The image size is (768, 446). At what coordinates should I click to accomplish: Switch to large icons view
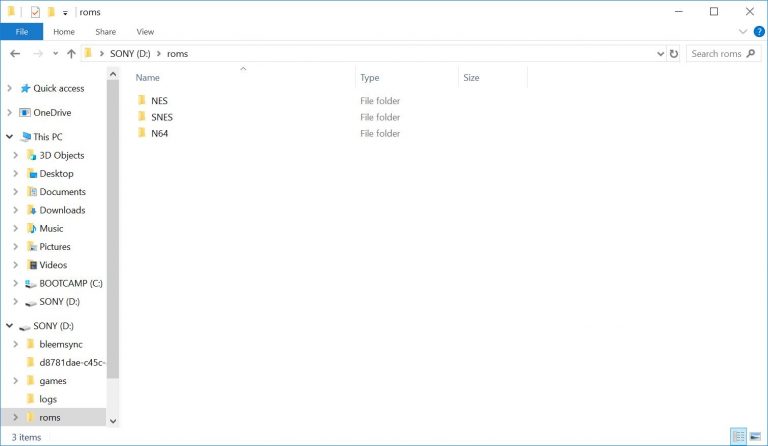[x=755, y=437]
